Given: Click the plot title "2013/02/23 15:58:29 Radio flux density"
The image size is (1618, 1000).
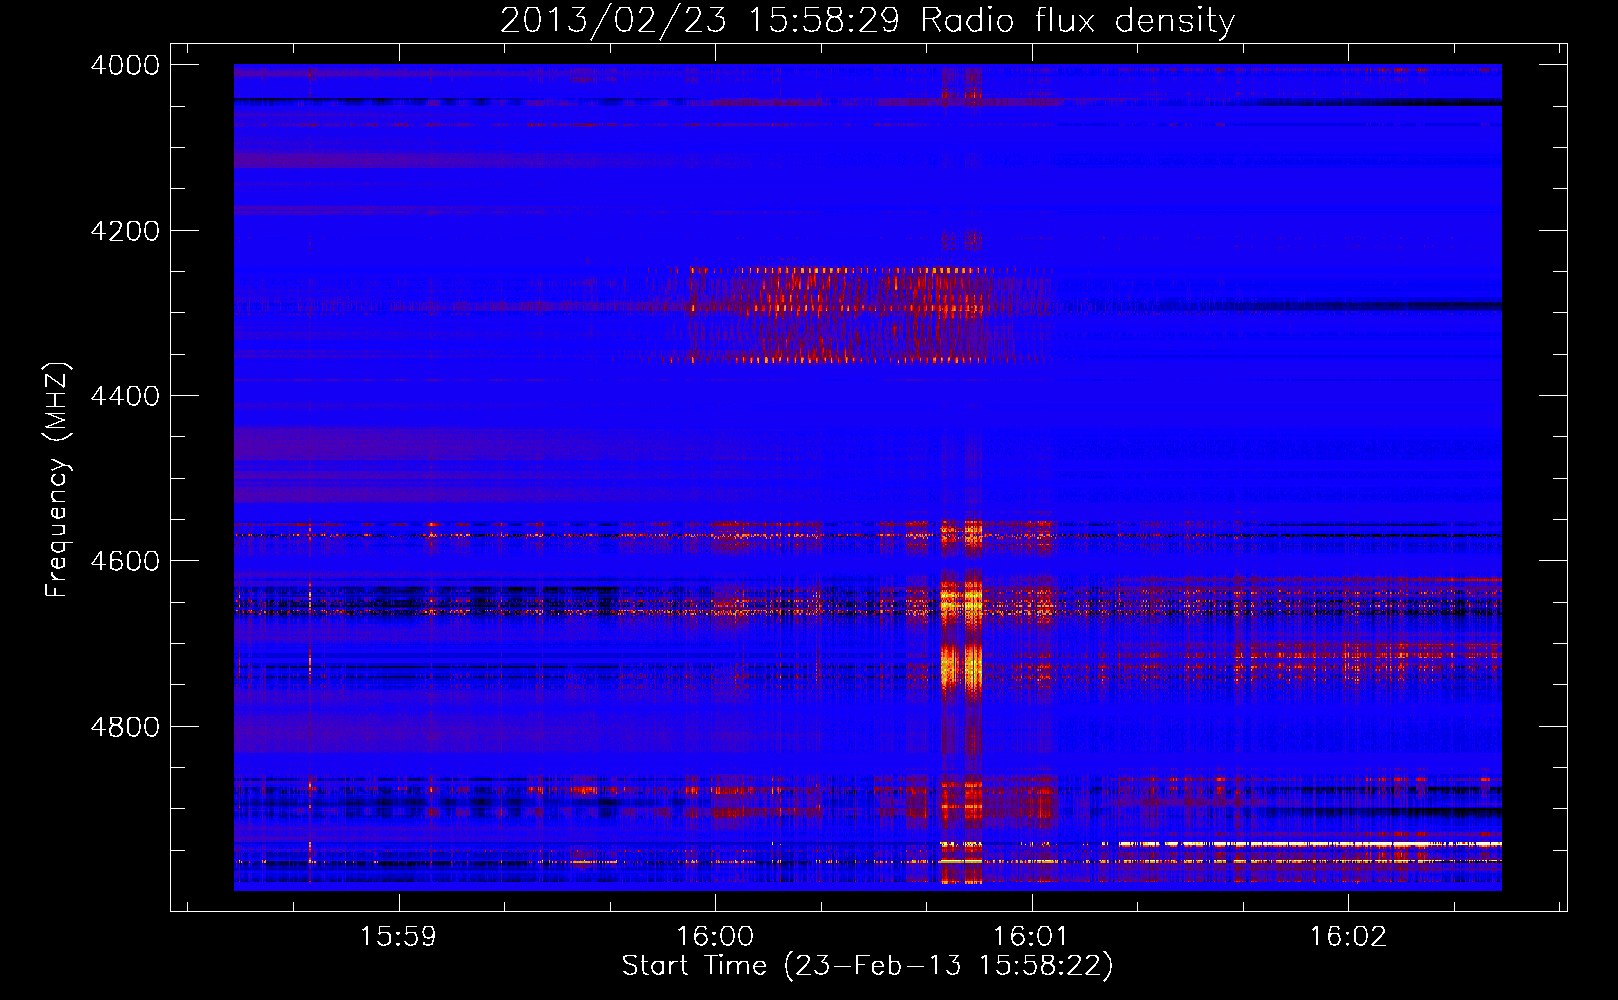Looking at the screenshot, I should click(x=867, y=20).
